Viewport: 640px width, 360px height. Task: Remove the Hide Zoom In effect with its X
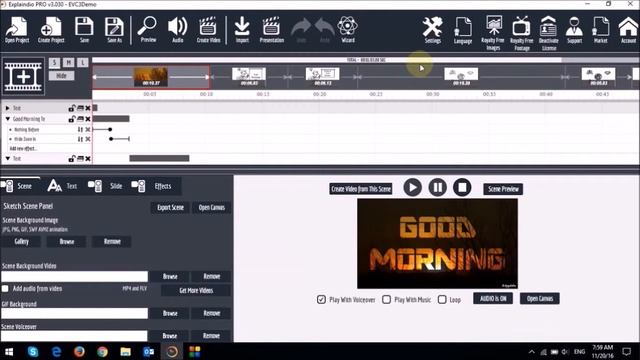[88, 139]
